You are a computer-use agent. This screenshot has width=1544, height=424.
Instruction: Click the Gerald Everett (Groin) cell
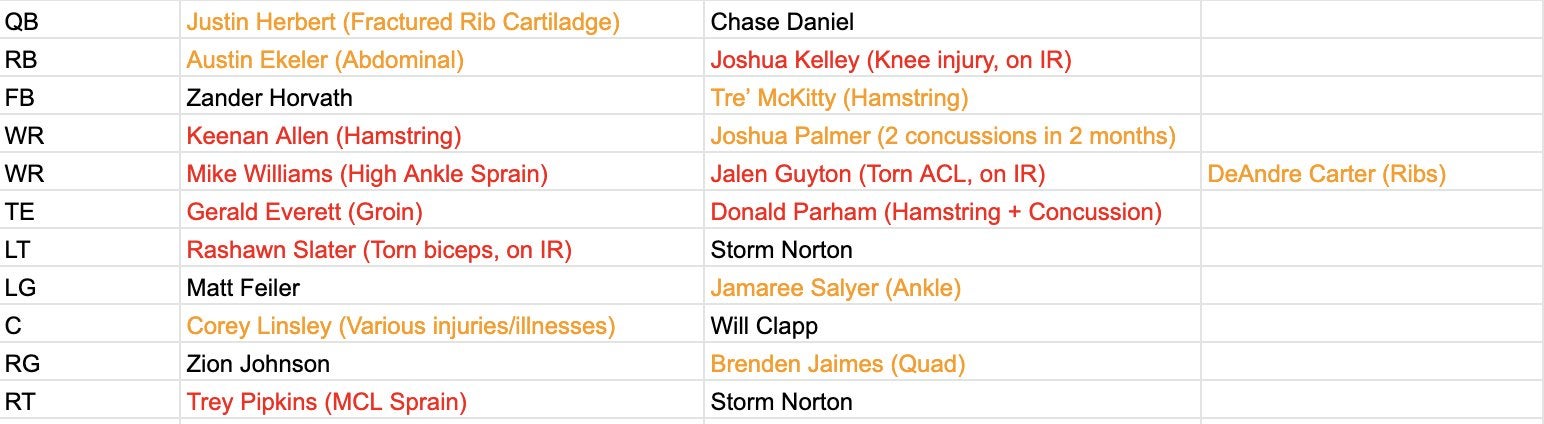coord(304,212)
